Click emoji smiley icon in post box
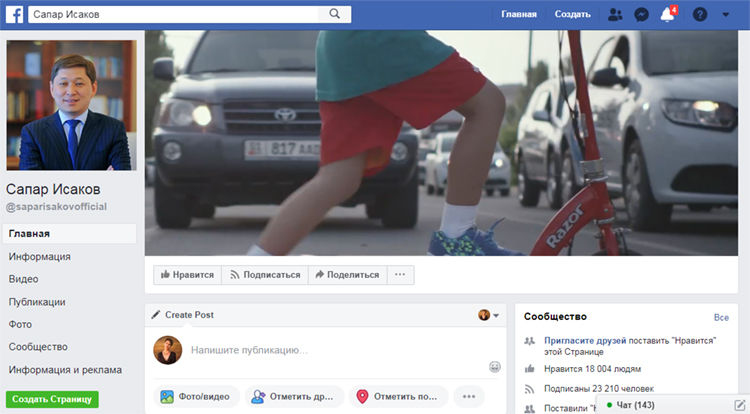Viewport: 750px width, 414px height. point(495,367)
